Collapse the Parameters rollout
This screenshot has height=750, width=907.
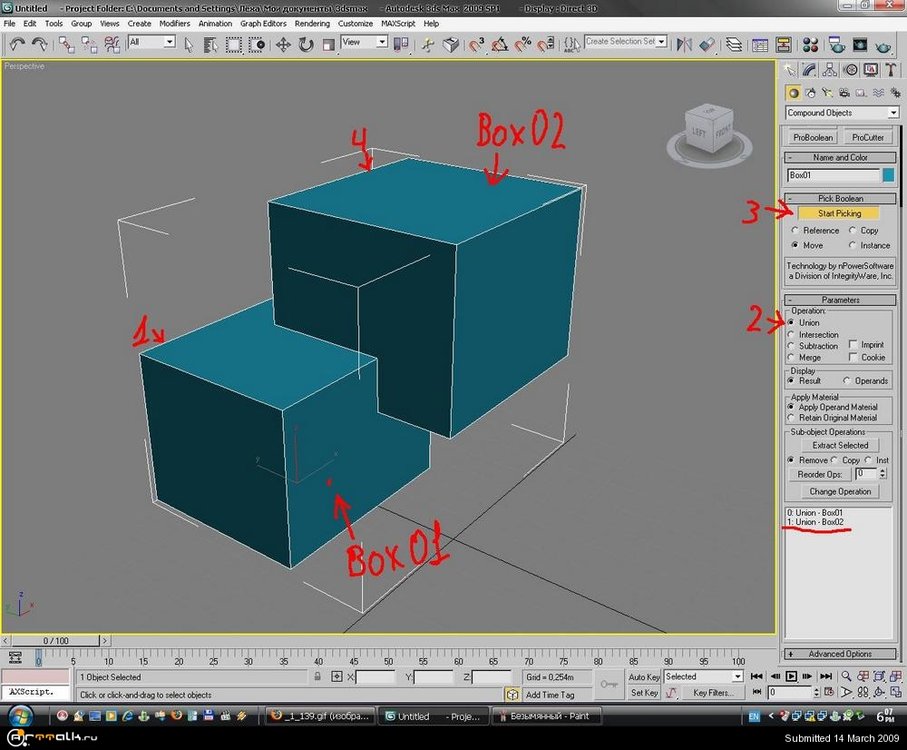(839, 300)
